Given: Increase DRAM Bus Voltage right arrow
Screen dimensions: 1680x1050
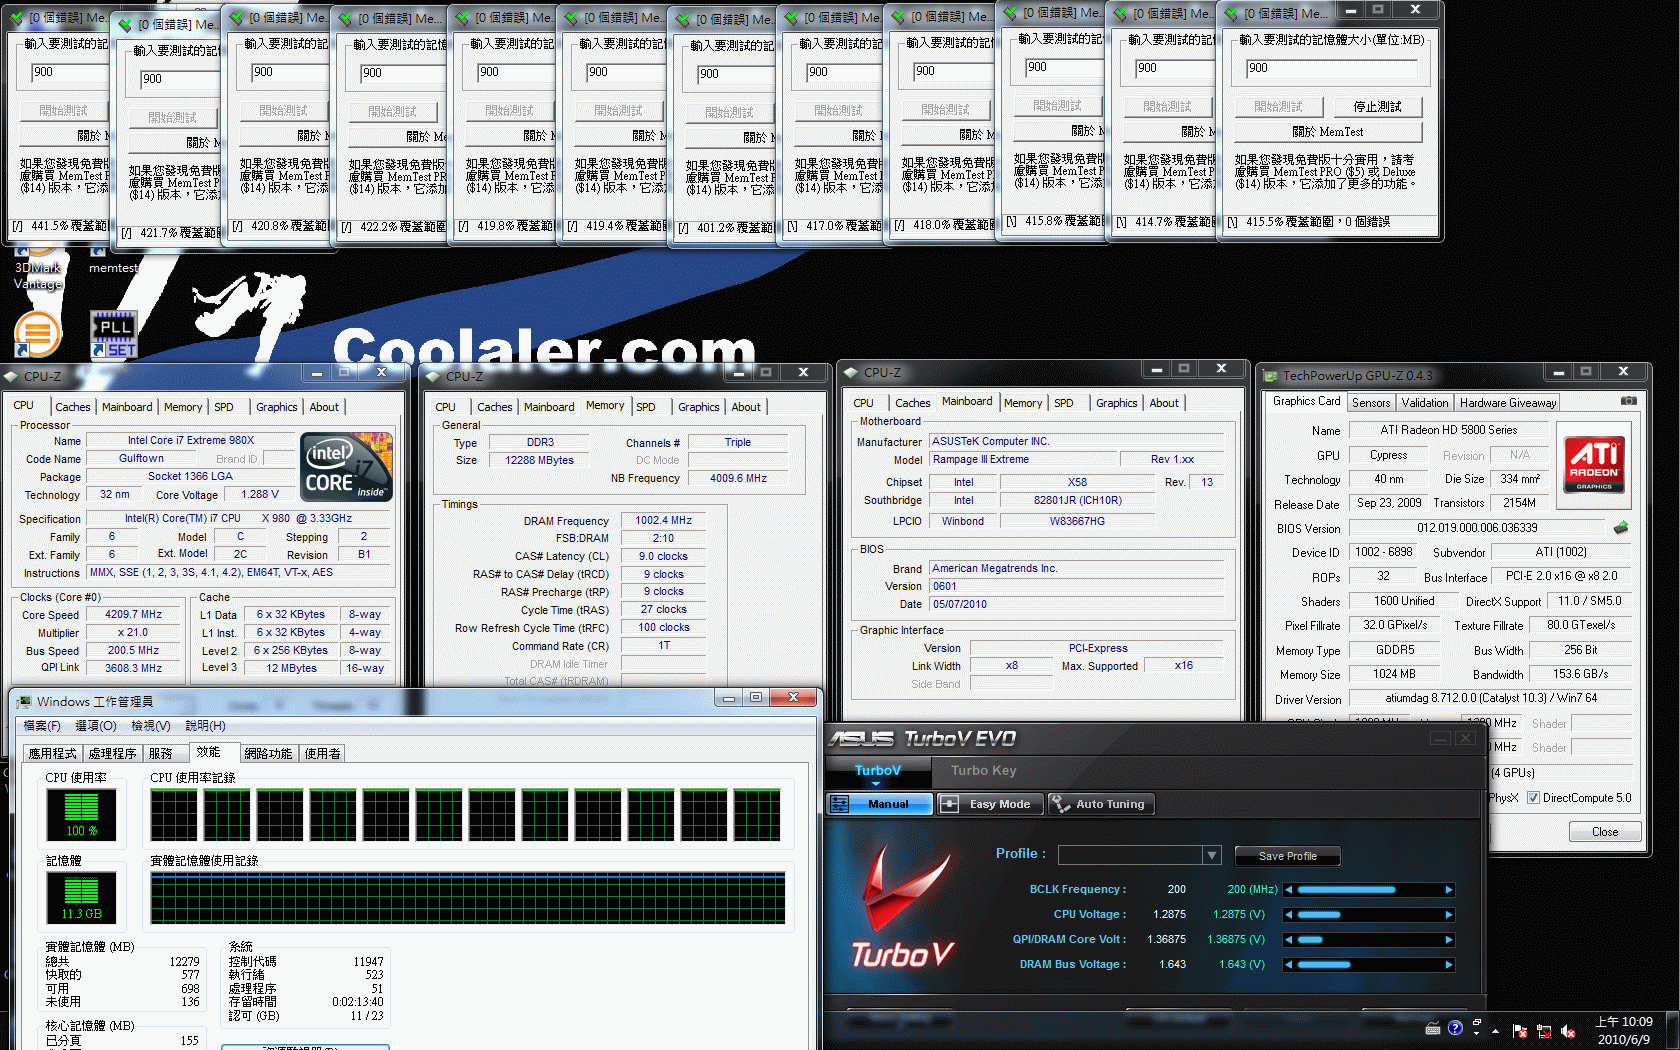Looking at the screenshot, I should (1449, 964).
